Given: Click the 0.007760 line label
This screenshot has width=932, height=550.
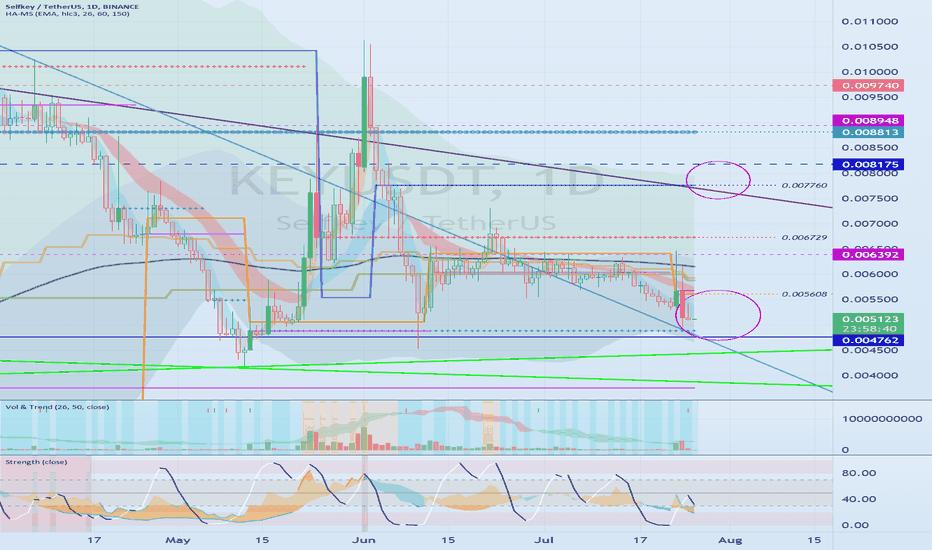Looking at the screenshot, I should click(x=804, y=186).
